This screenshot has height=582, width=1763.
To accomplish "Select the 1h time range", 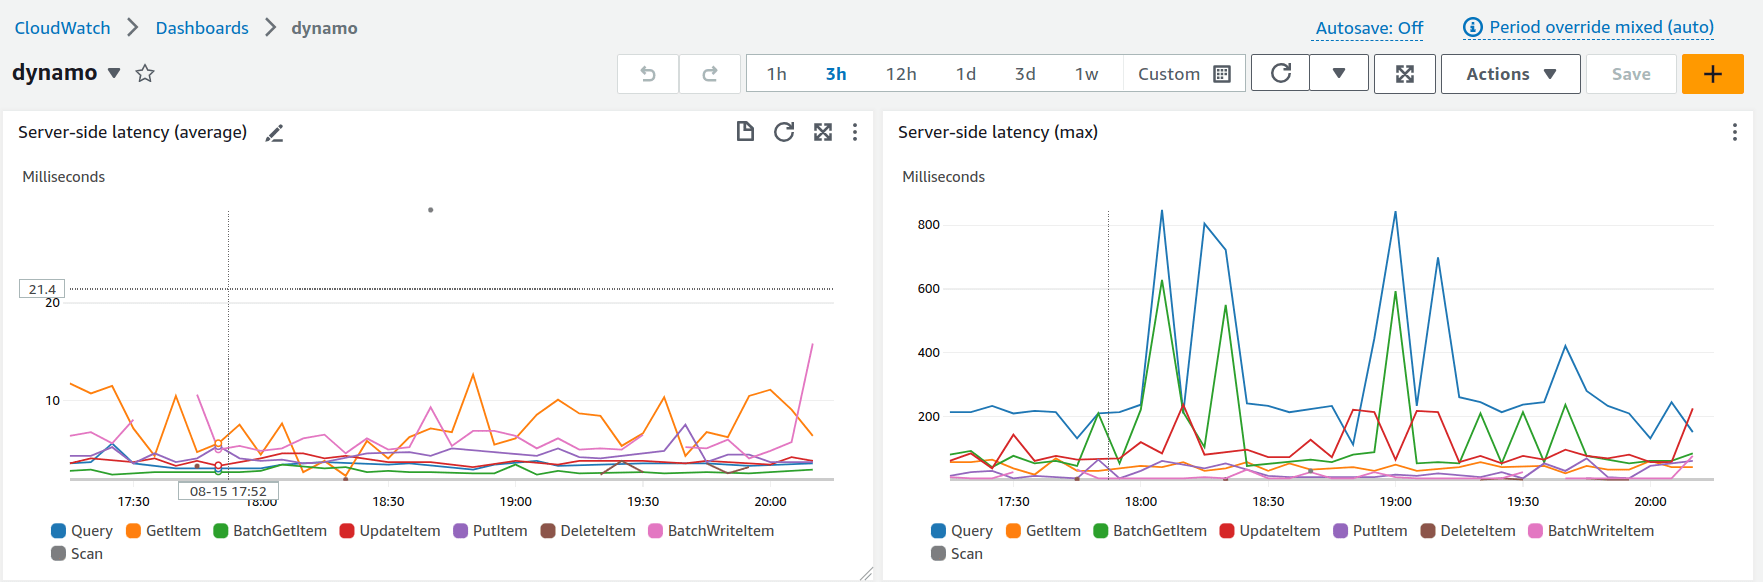I will (x=777, y=74).
